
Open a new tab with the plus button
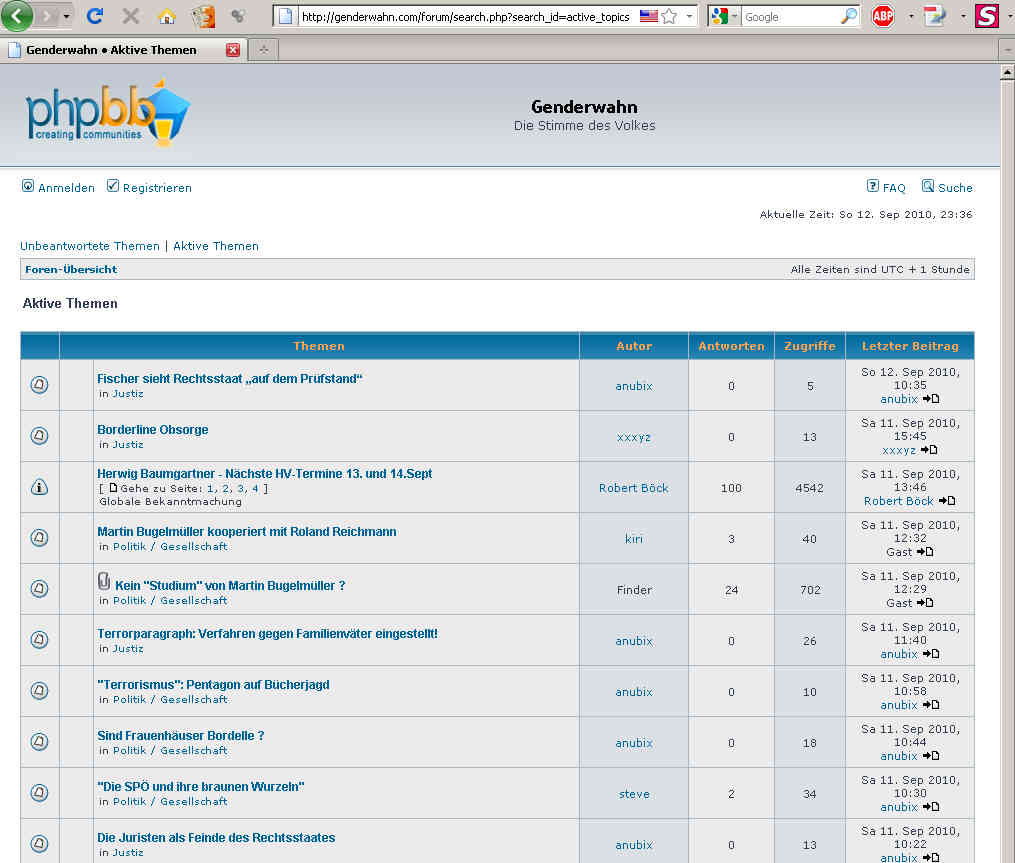tap(263, 49)
